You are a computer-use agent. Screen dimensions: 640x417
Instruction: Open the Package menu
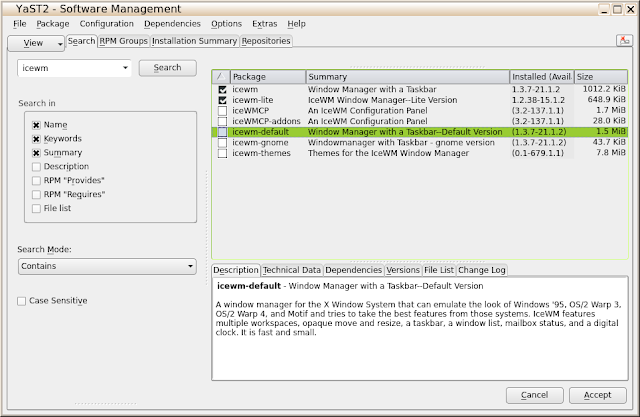click(x=53, y=24)
